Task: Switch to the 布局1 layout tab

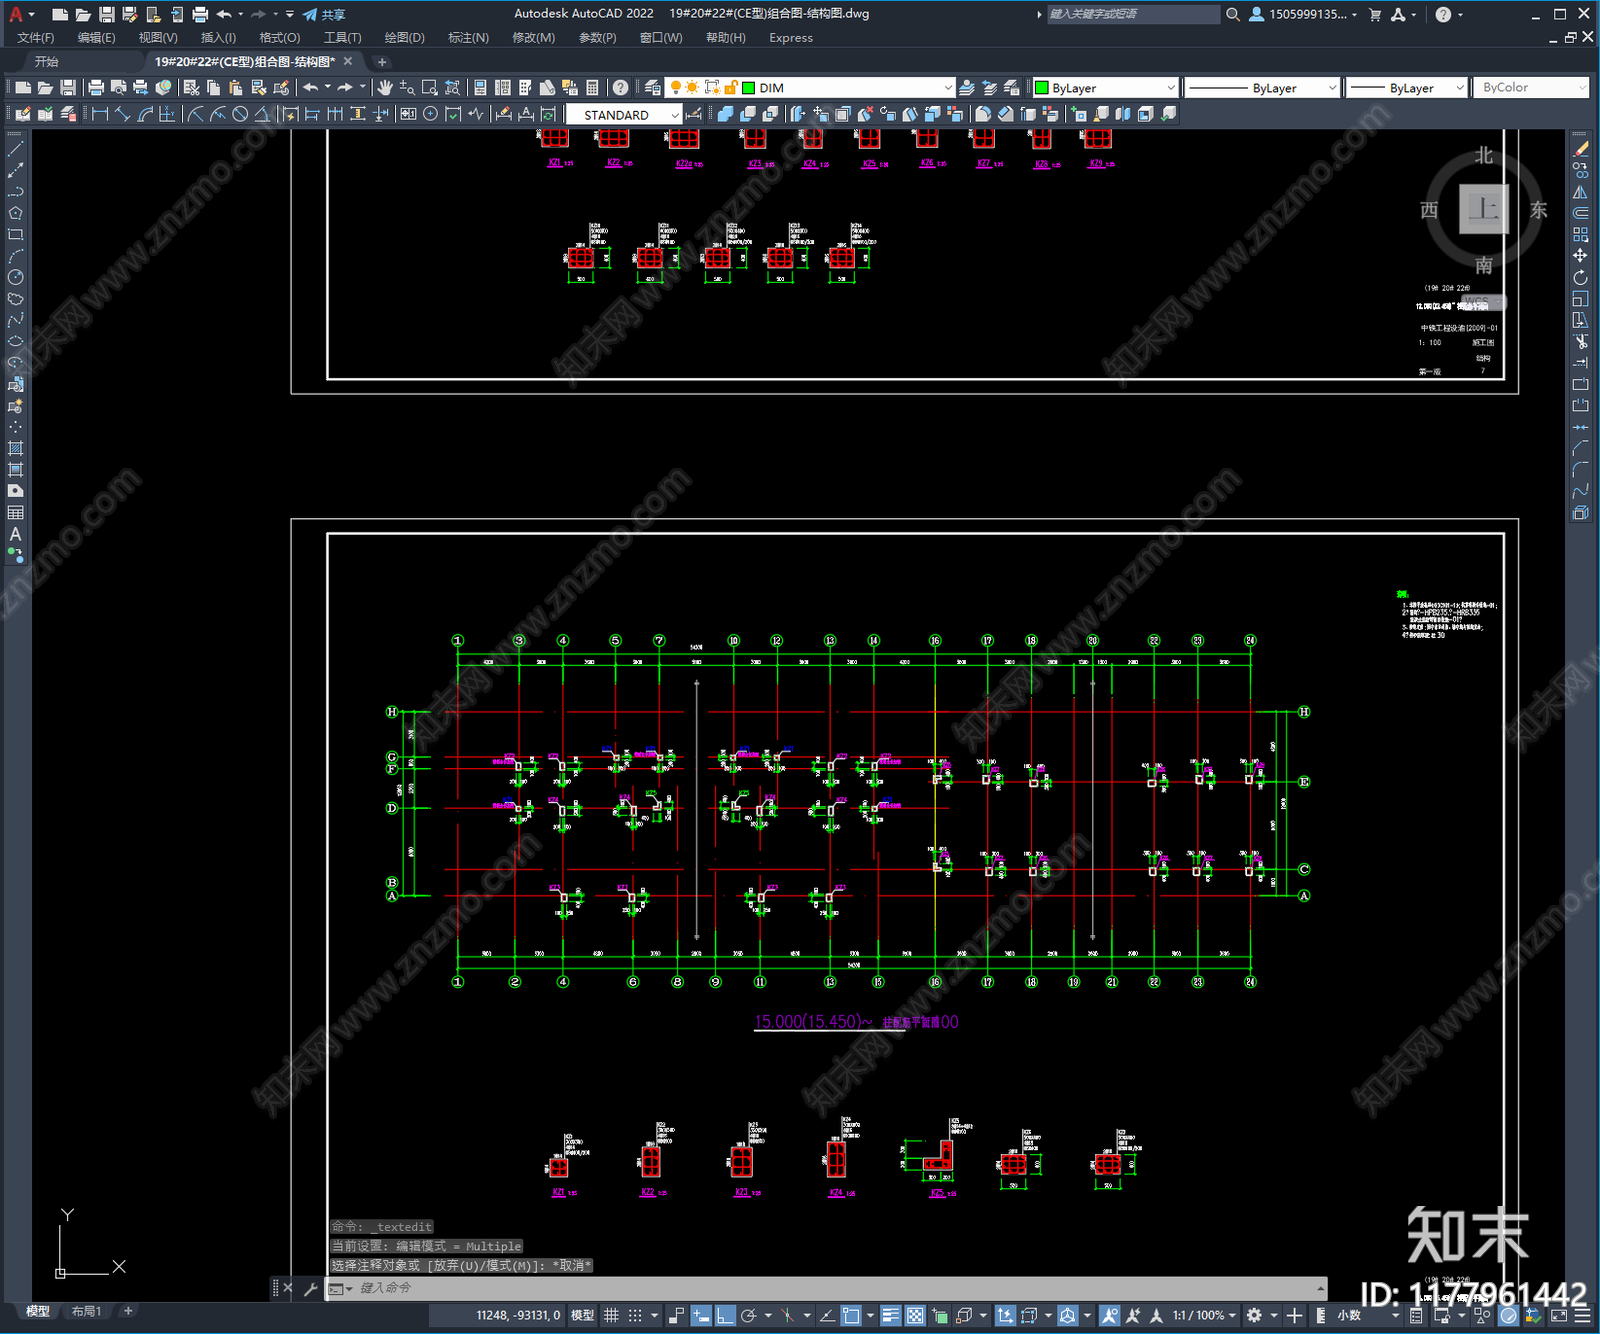Action: tap(86, 1311)
